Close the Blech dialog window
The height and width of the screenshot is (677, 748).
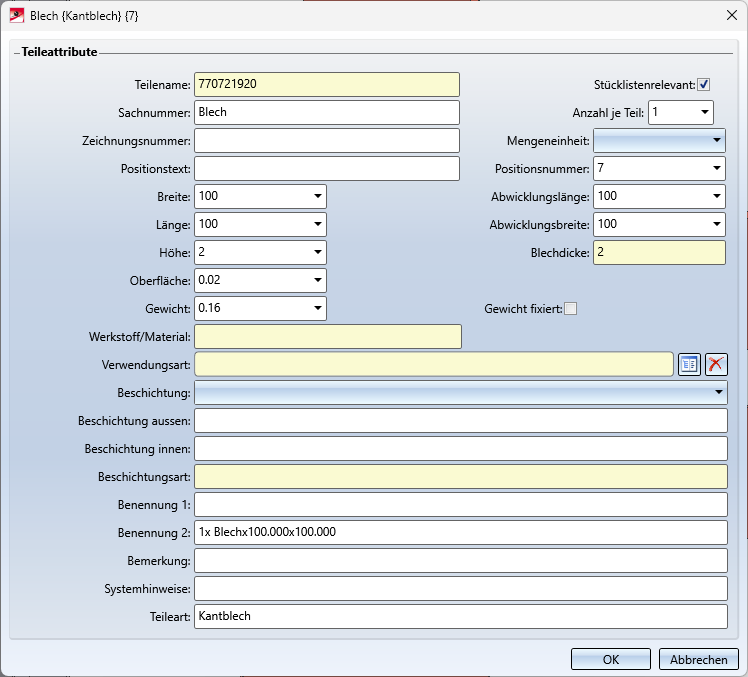tap(726, 14)
